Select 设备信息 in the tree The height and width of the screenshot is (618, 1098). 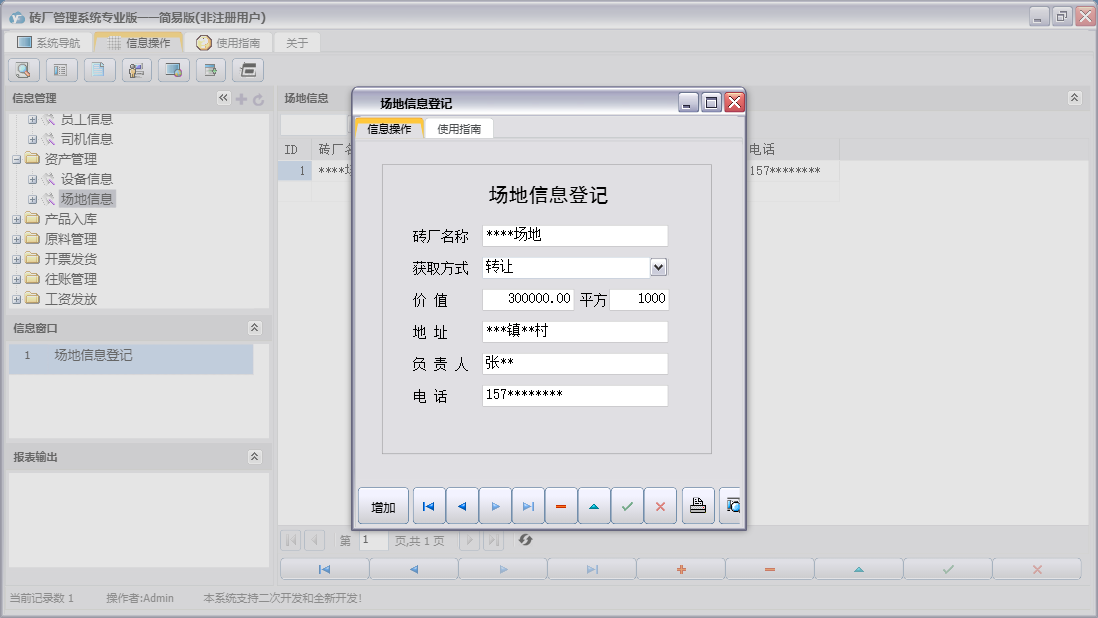tap(86, 179)
